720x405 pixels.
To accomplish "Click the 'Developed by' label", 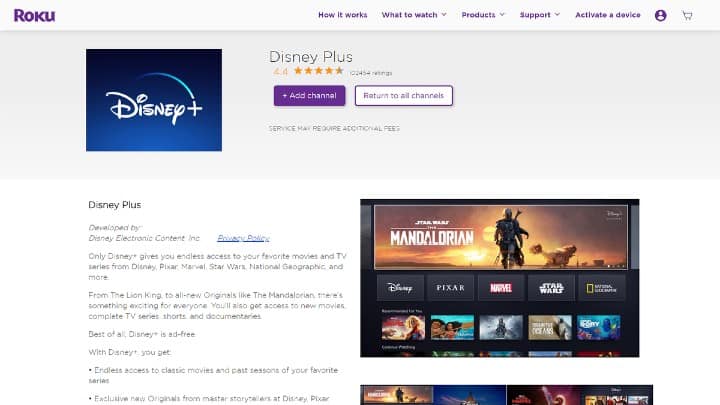I will [x=115, y=227].
